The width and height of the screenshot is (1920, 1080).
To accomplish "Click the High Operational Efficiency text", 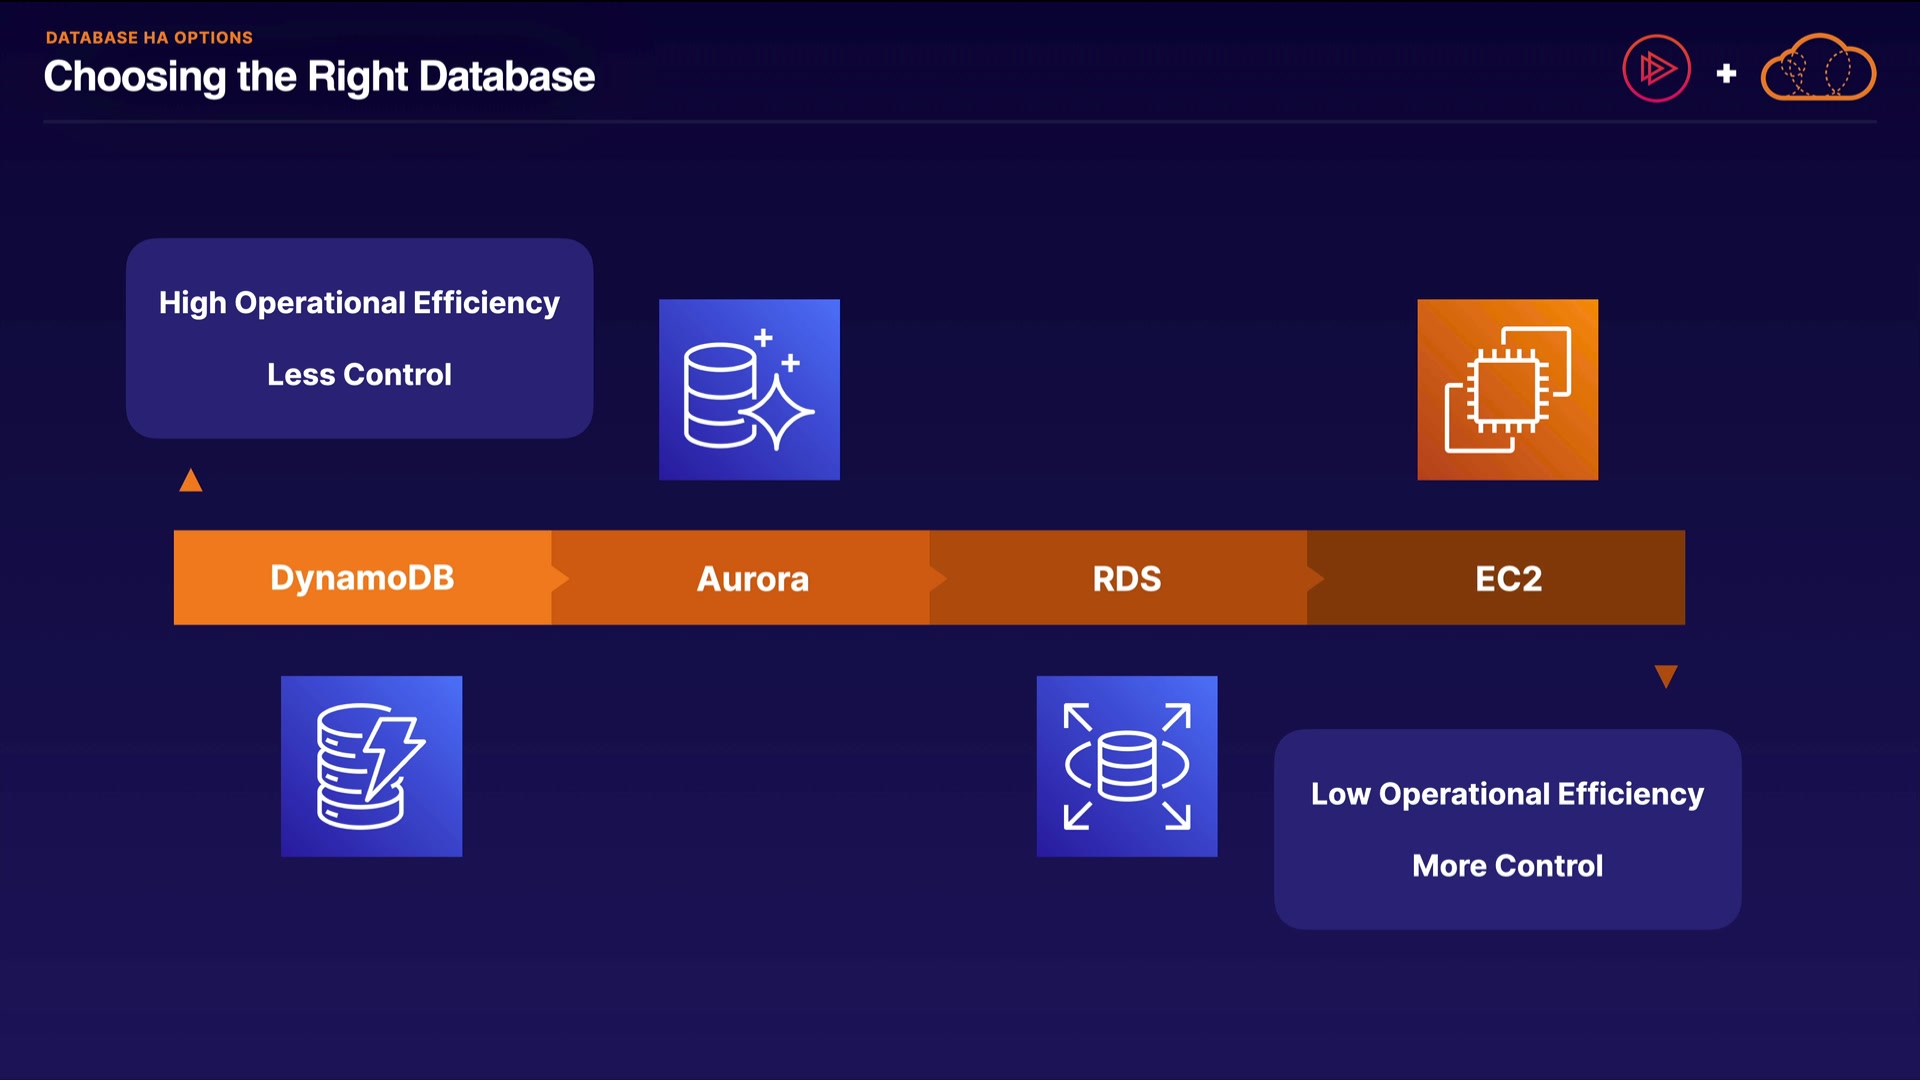I will (x=359, y=303).
